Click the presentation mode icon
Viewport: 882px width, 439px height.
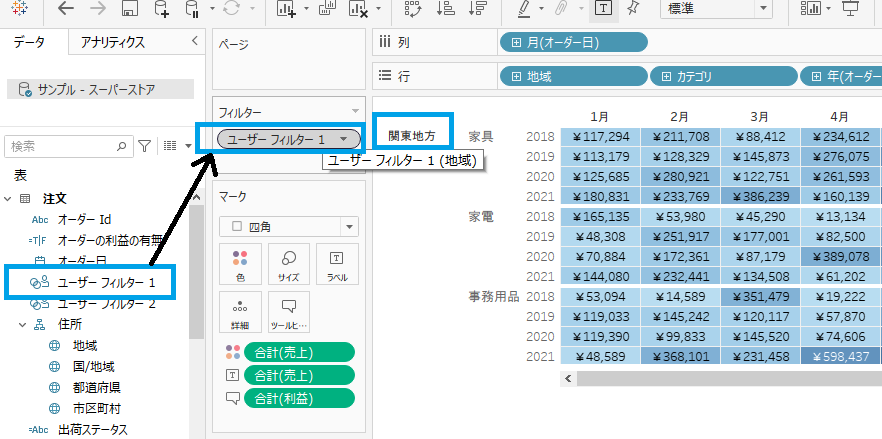click(850, 9)
